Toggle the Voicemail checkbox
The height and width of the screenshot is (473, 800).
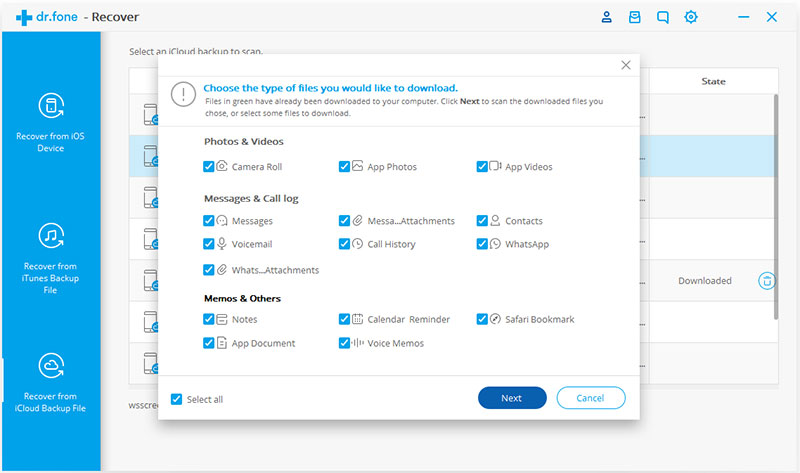point(208,244)
